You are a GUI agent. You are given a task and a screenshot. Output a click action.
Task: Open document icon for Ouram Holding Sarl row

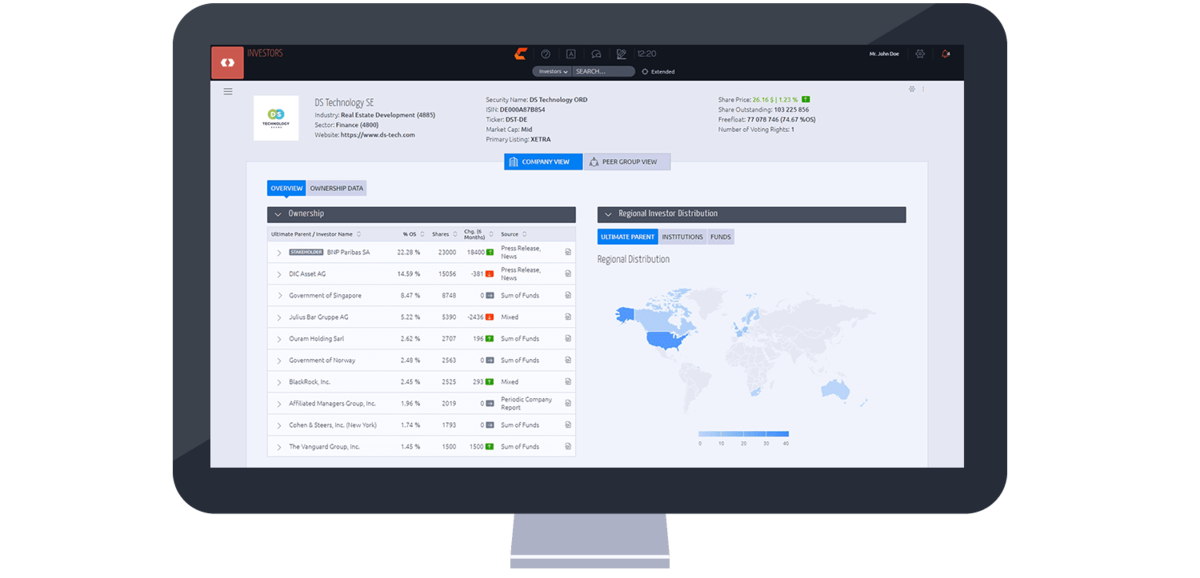568,339
